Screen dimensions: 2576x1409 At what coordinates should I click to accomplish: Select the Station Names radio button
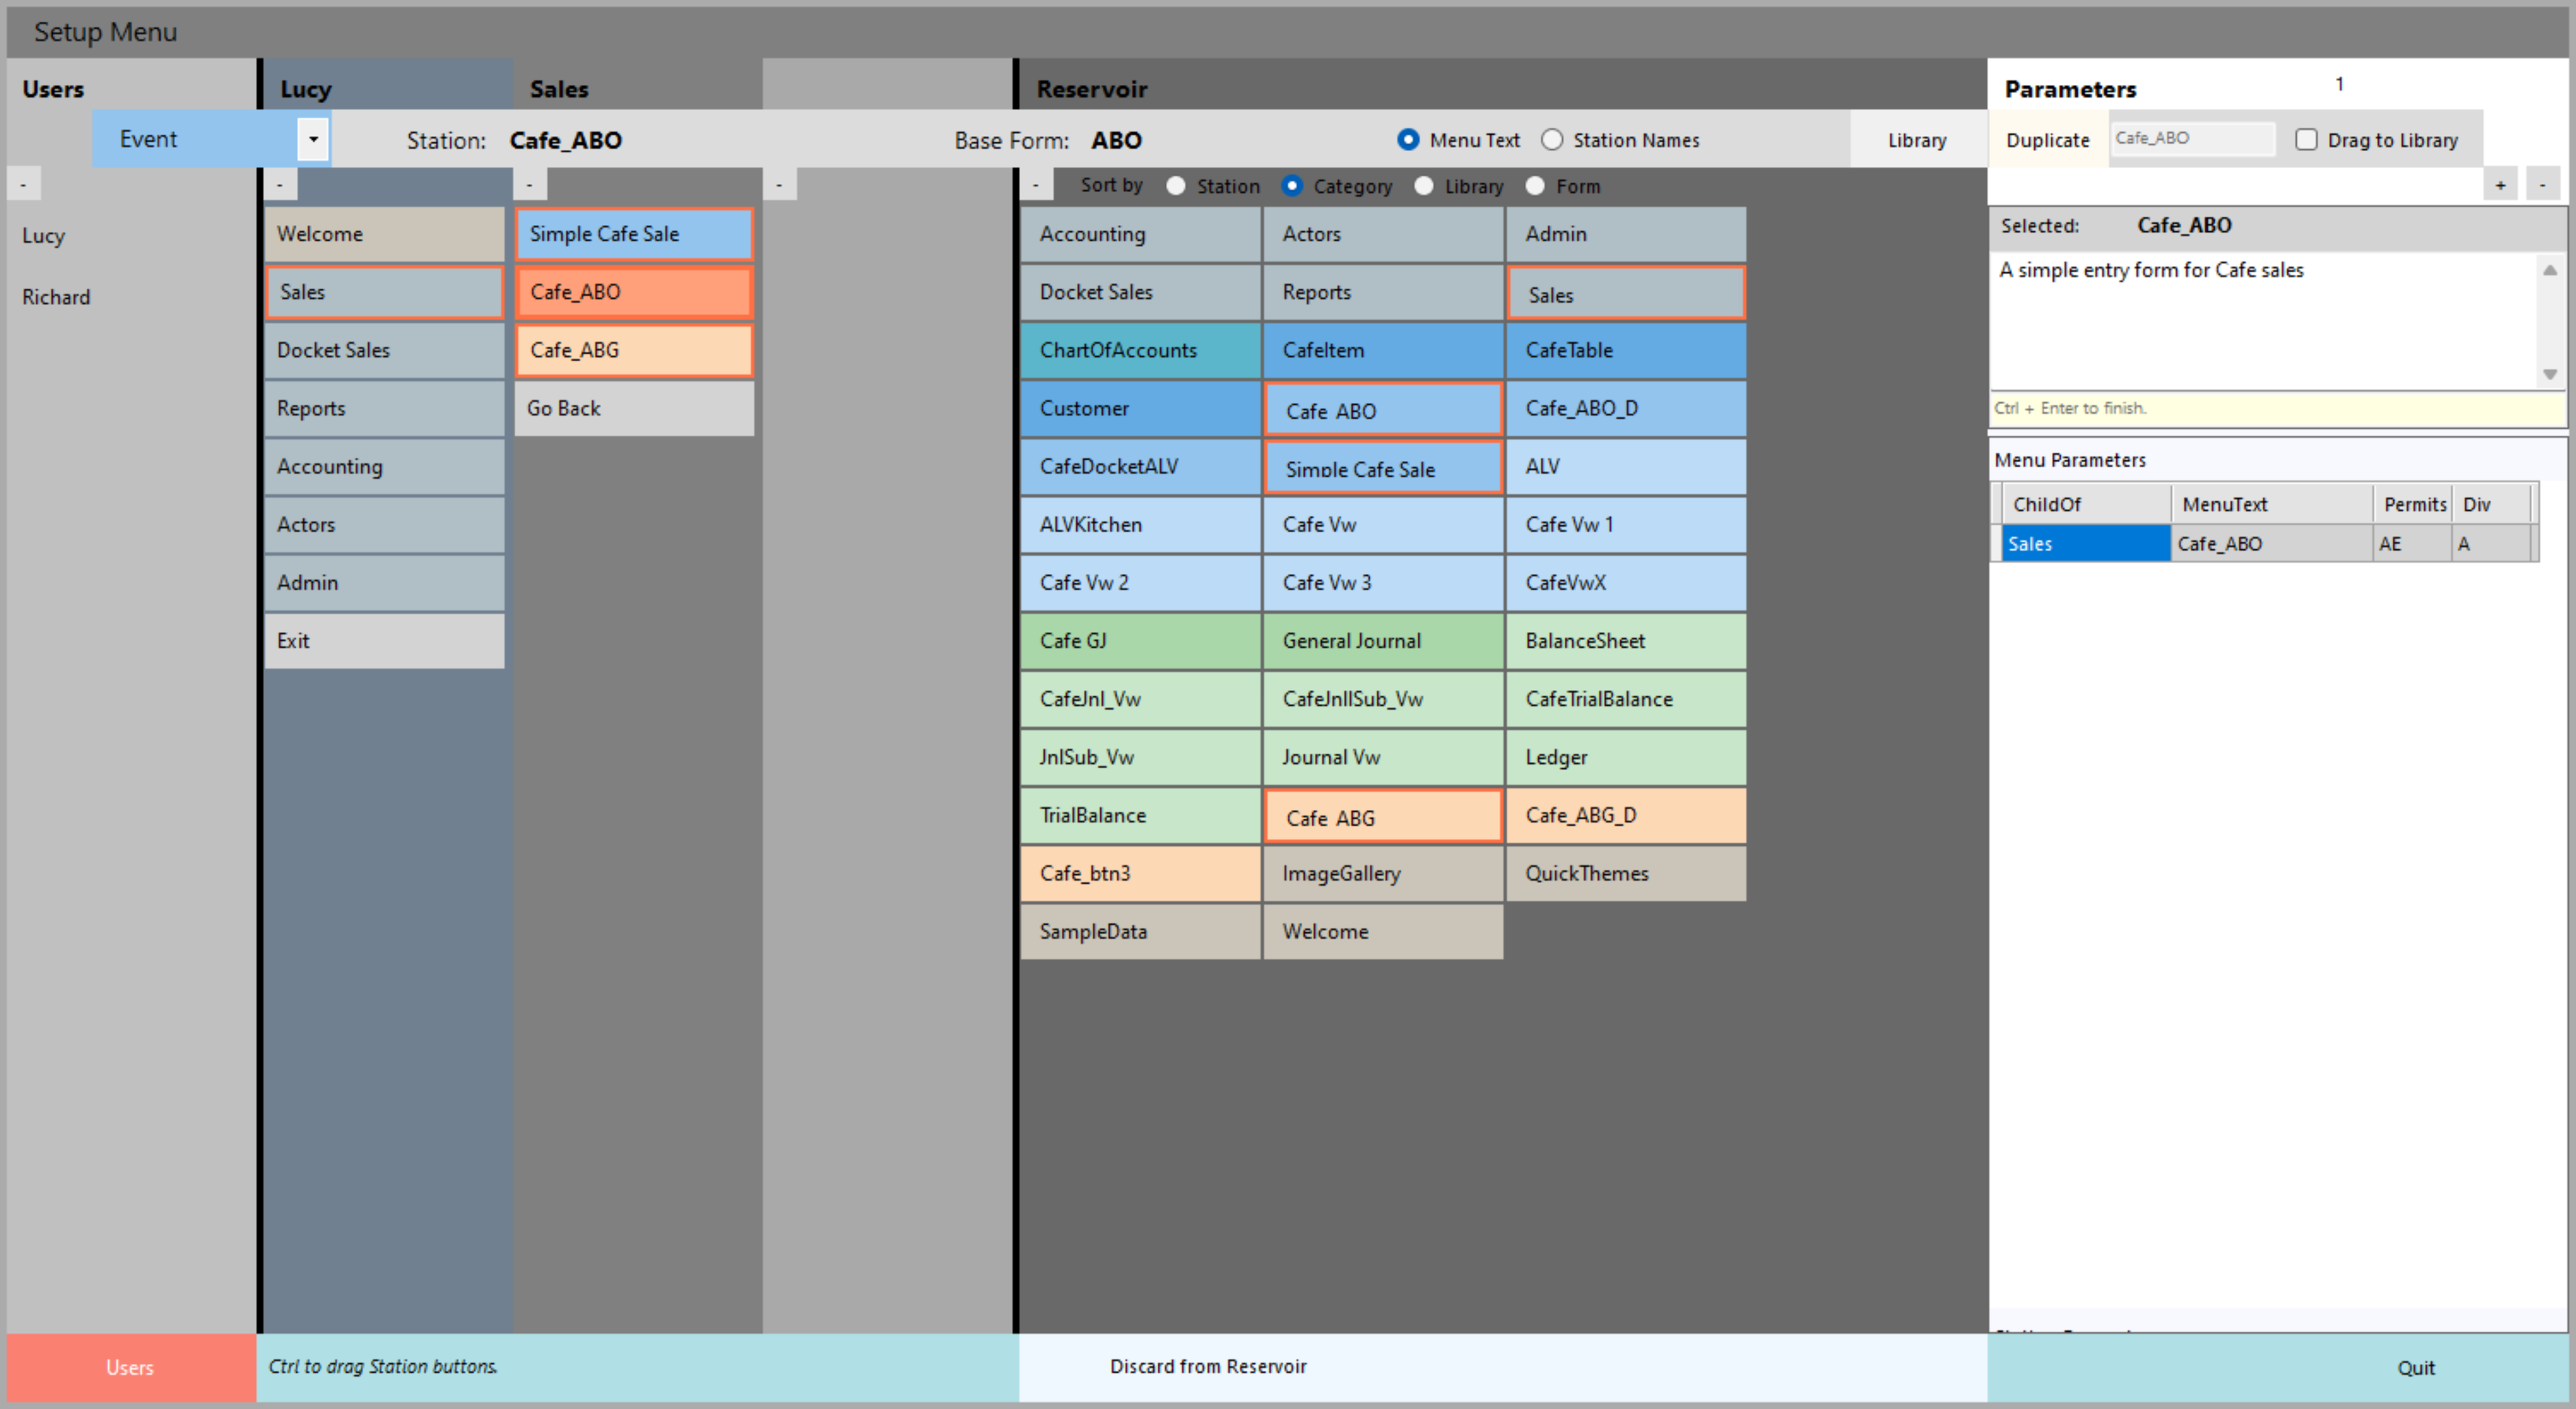point(1552,140)
